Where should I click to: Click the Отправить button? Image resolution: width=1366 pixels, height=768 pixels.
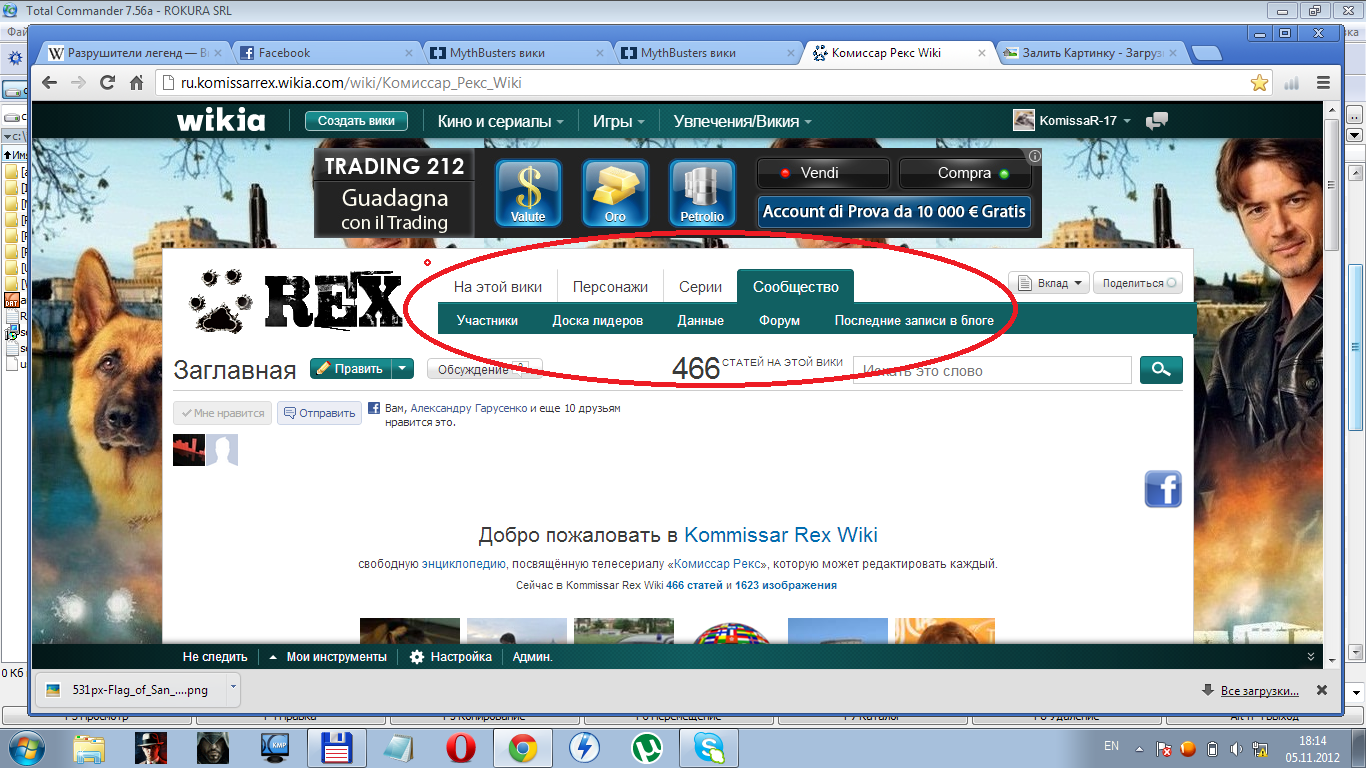(319, 413)
